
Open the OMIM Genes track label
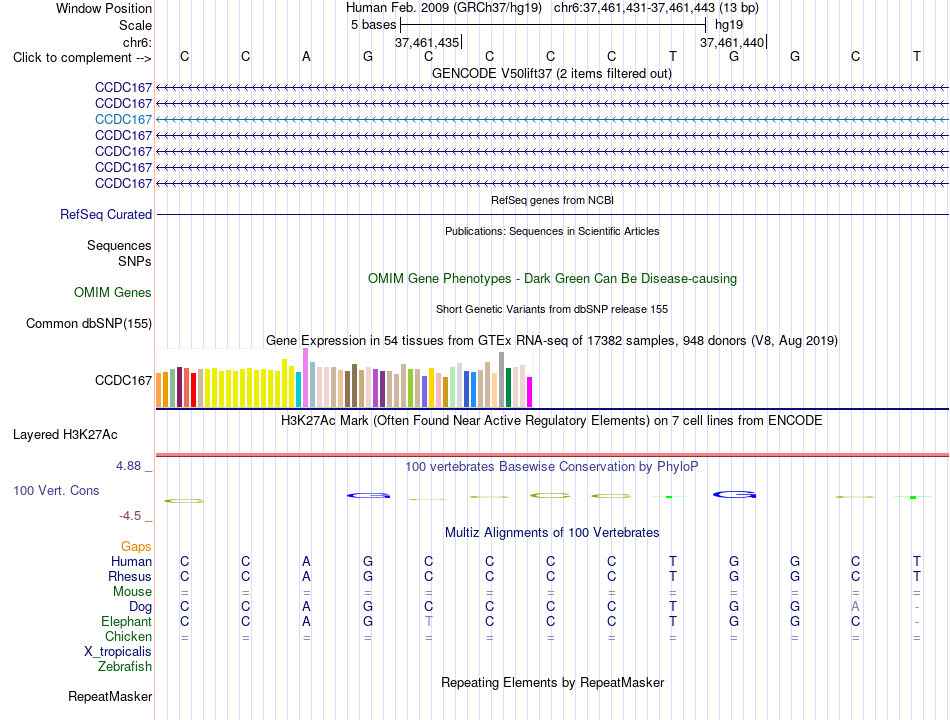tap(113, 293)
